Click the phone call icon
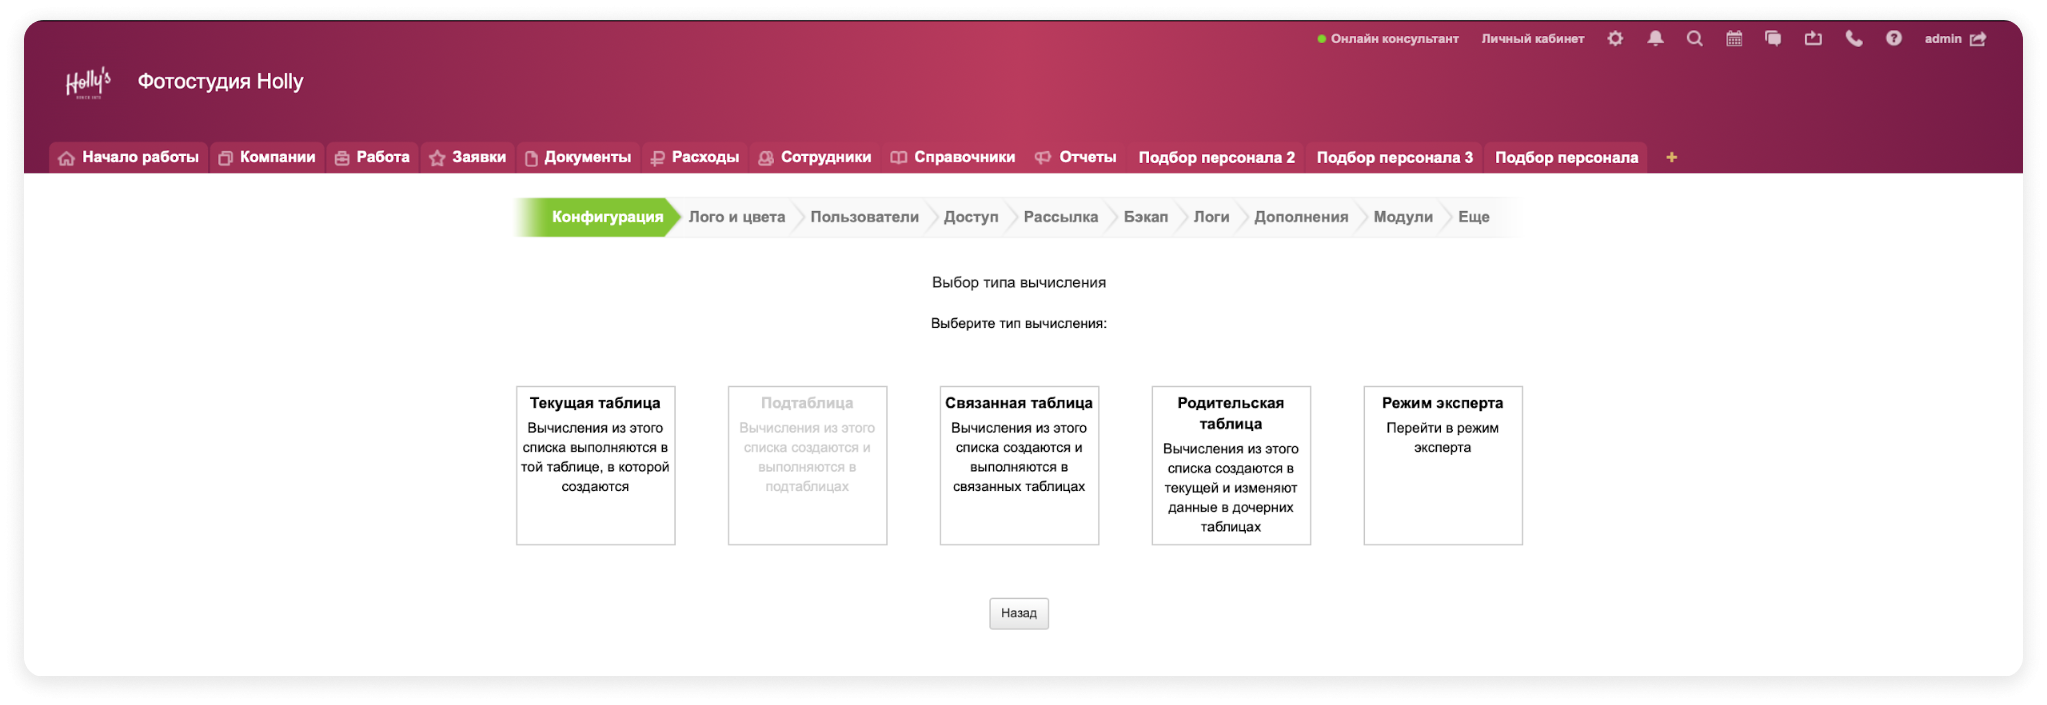 pos(1853,39)
